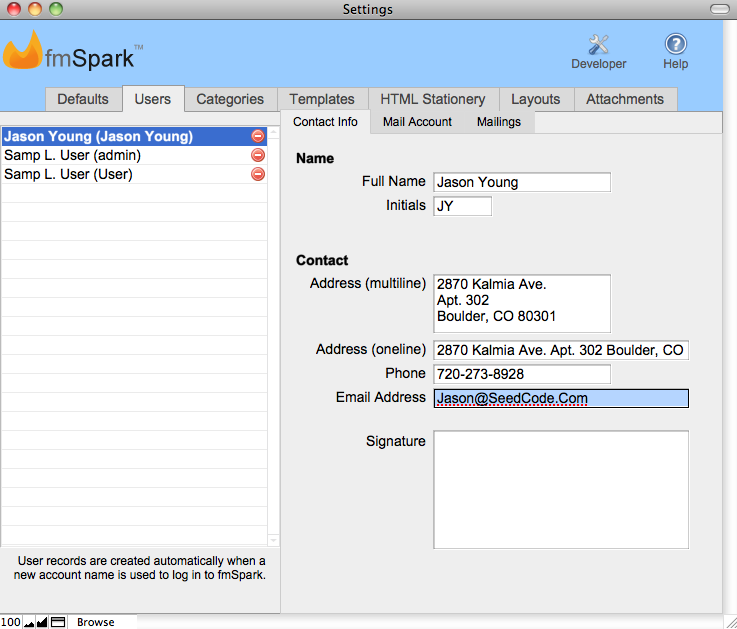Delete the Samp L. User (User) record

(x=258, y=174)
